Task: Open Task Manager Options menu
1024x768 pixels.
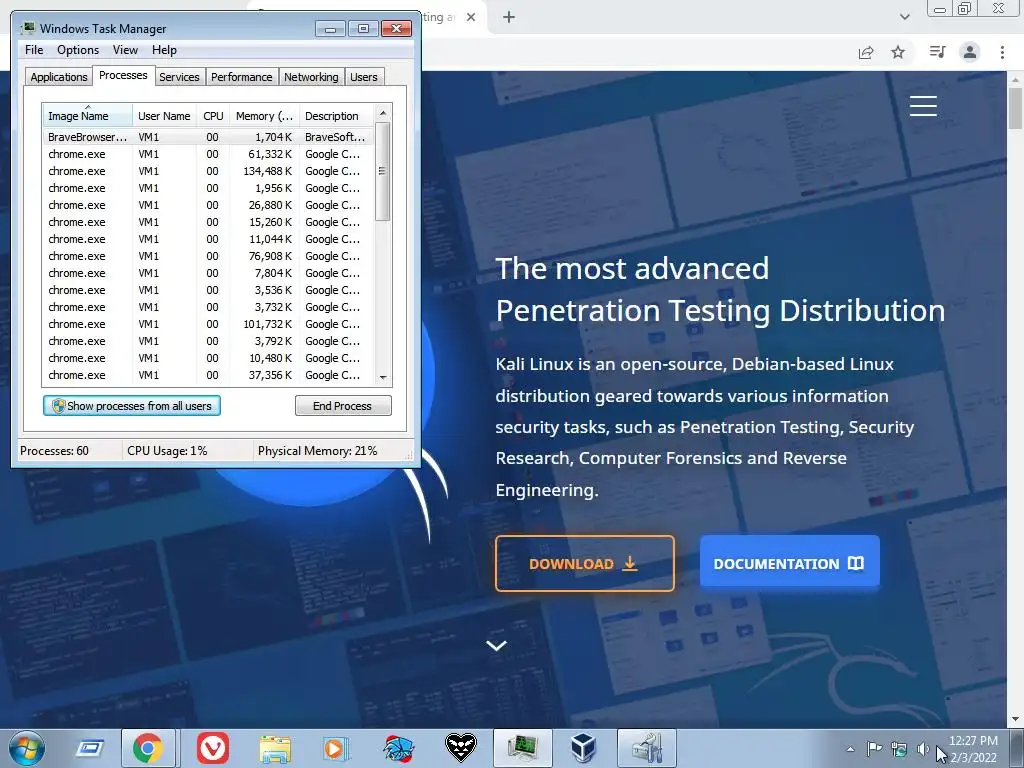Action: click(78, 50)
